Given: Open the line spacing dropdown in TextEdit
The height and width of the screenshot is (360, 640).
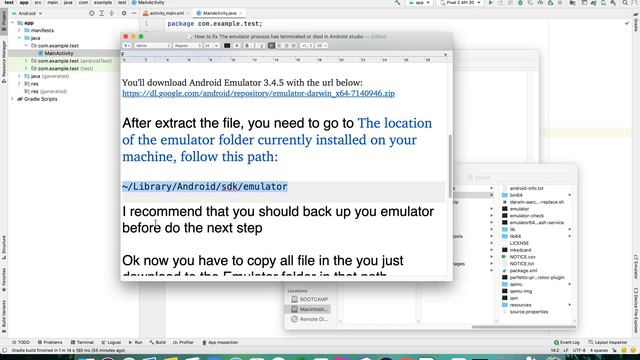Looking at the screenshot, I should tap(307, 46).
